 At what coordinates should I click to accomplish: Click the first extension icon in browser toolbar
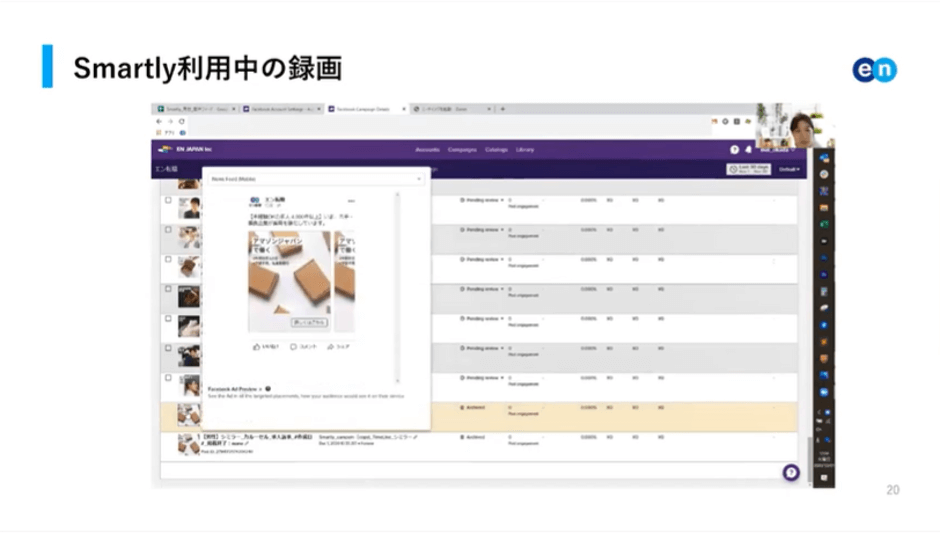point(714,121)
